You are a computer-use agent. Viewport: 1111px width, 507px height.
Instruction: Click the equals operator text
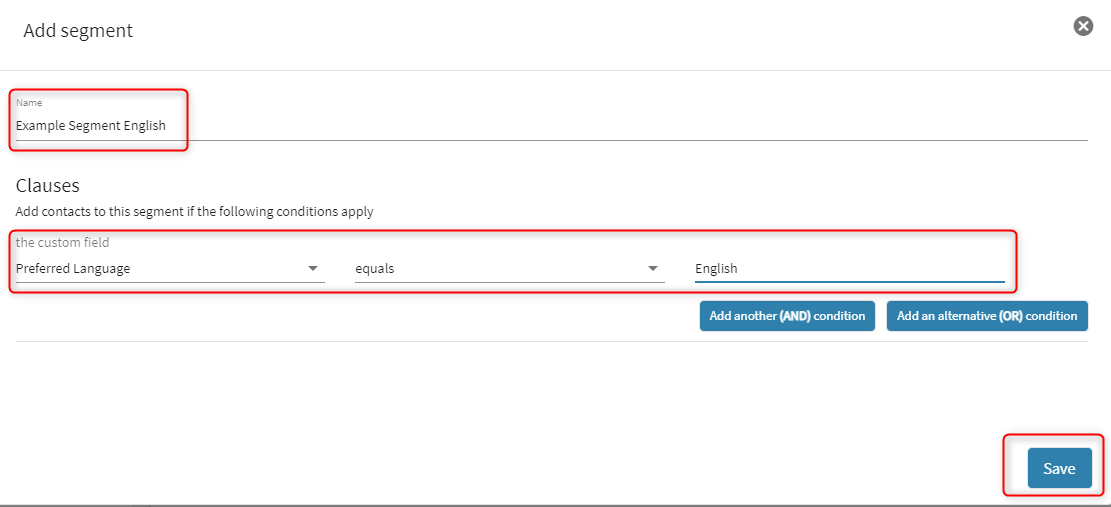point(376,268)
